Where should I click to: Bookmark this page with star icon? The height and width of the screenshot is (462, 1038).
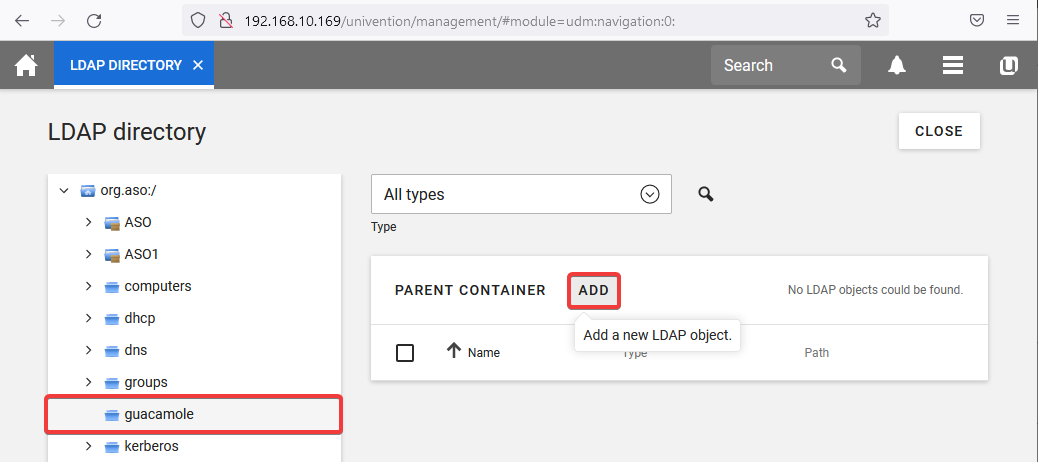[872, 20]
